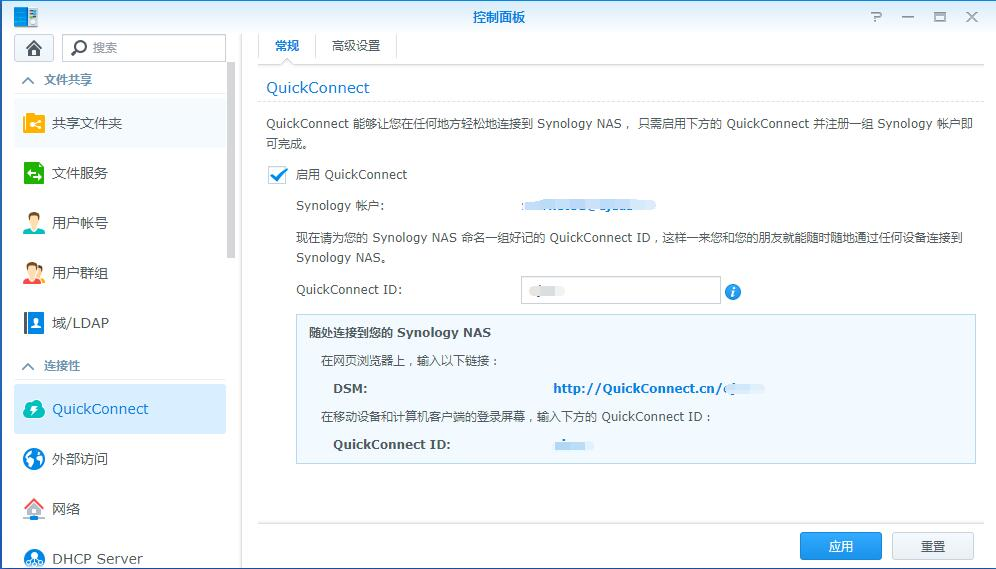Click into the 搜索 search field

(144, 48)
